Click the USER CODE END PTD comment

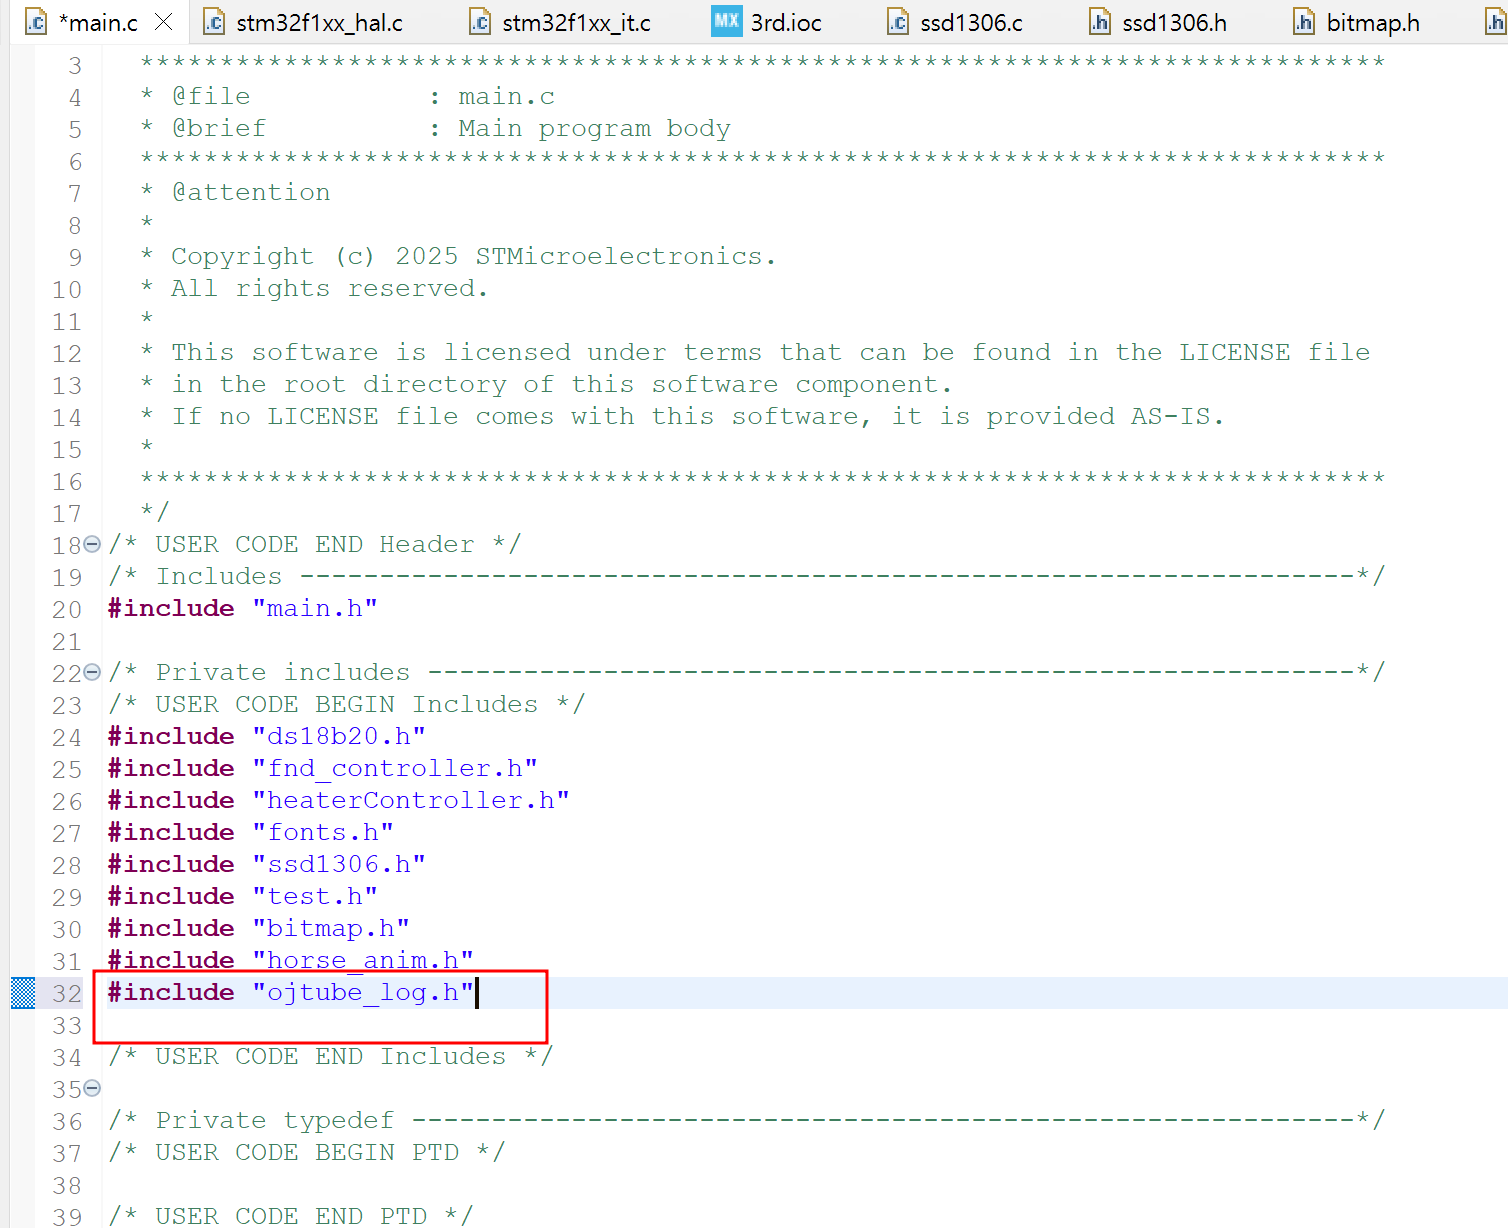291,1216
